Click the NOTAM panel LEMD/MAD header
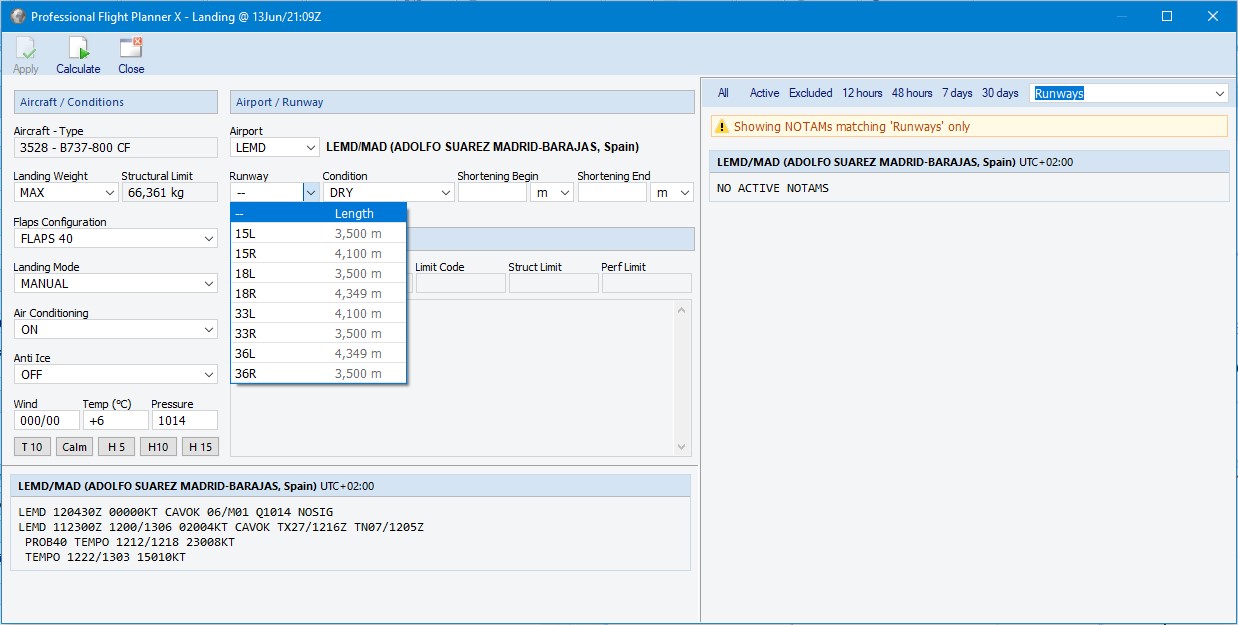Viewport: 1238px width, 625px height. [969, 162]
